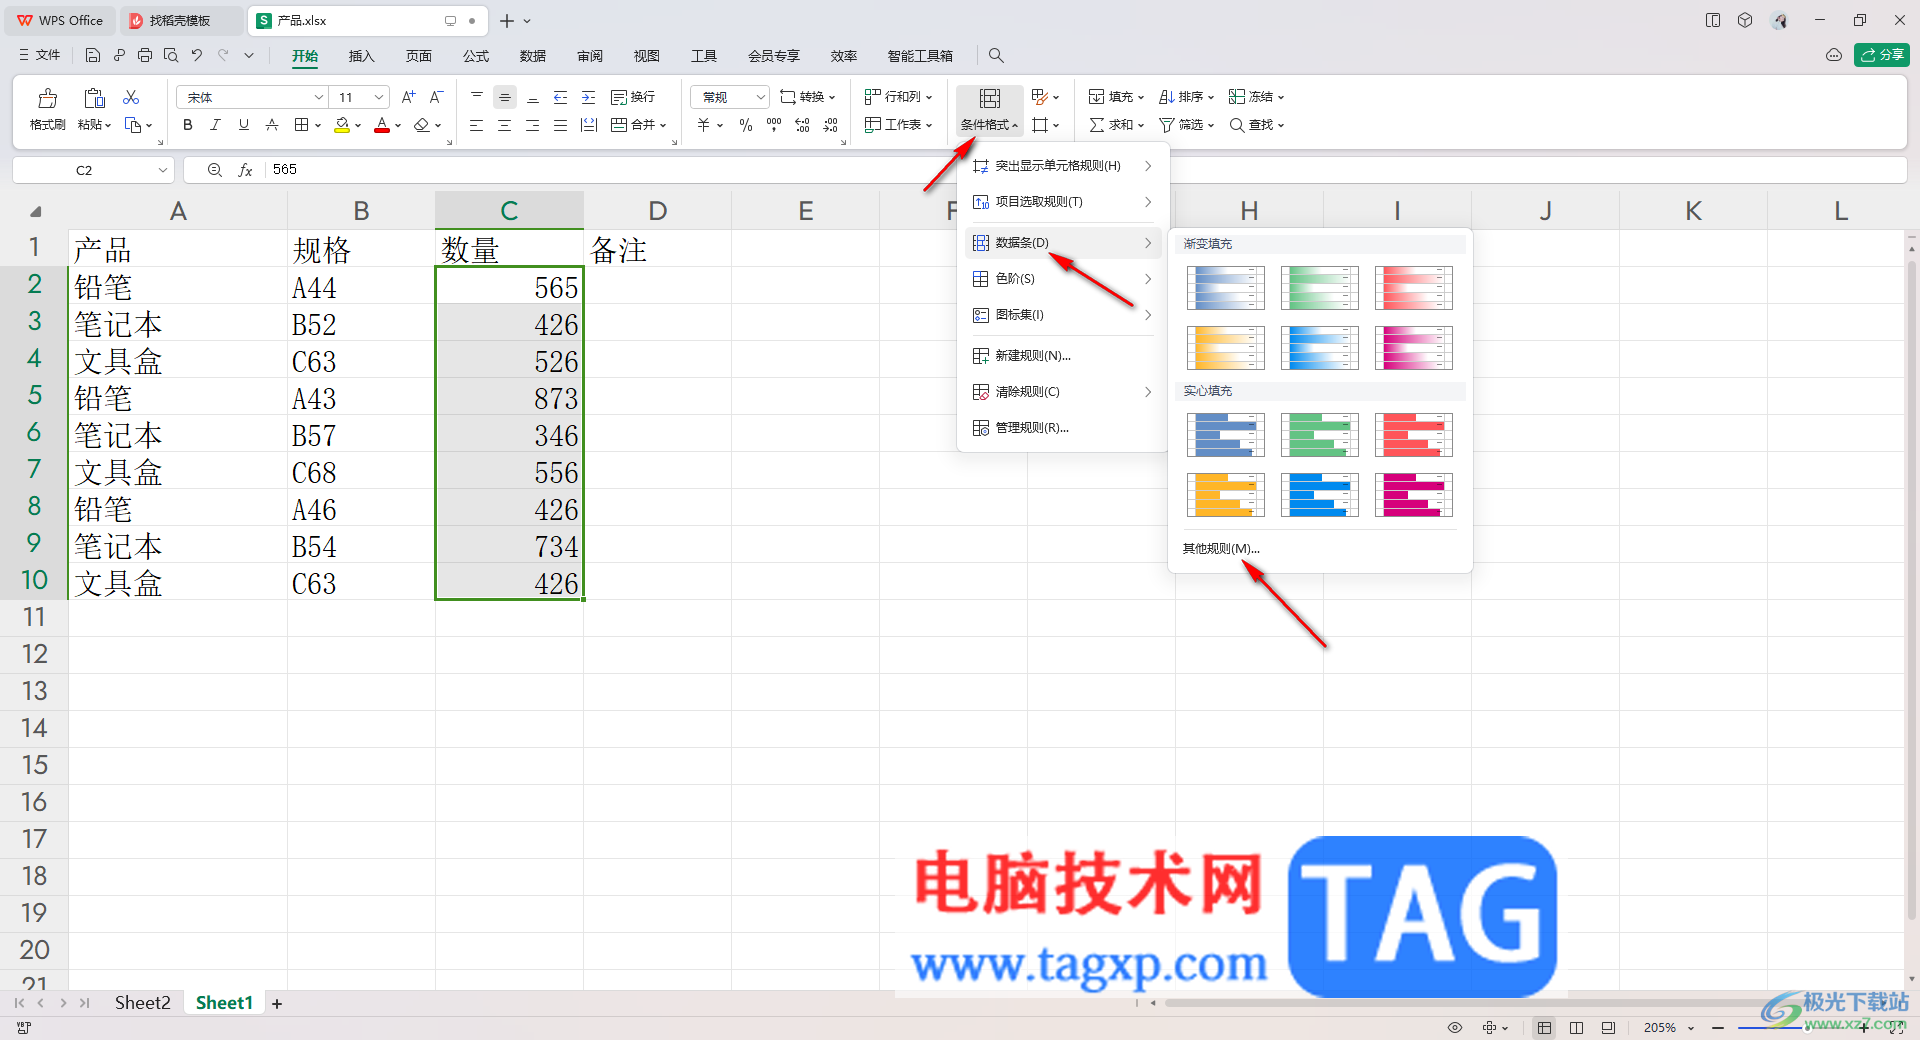Open Manage Rules dialog entry
The width and height of the screenshot is (1920, 1040).
pos(1062,428)
